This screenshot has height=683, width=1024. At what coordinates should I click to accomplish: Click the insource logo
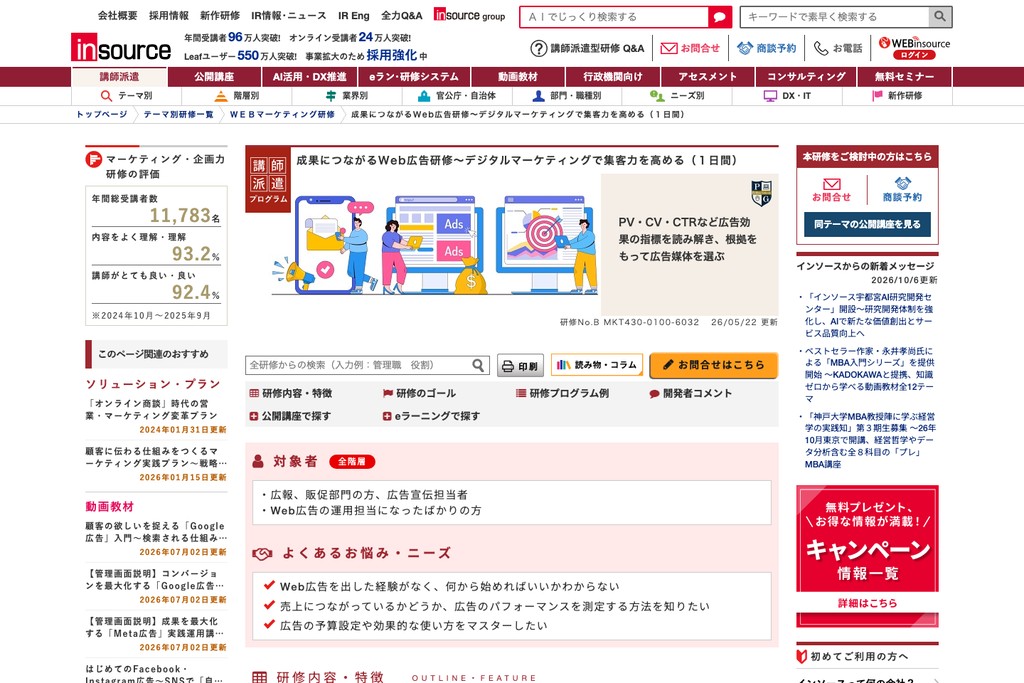coord(121,48)
